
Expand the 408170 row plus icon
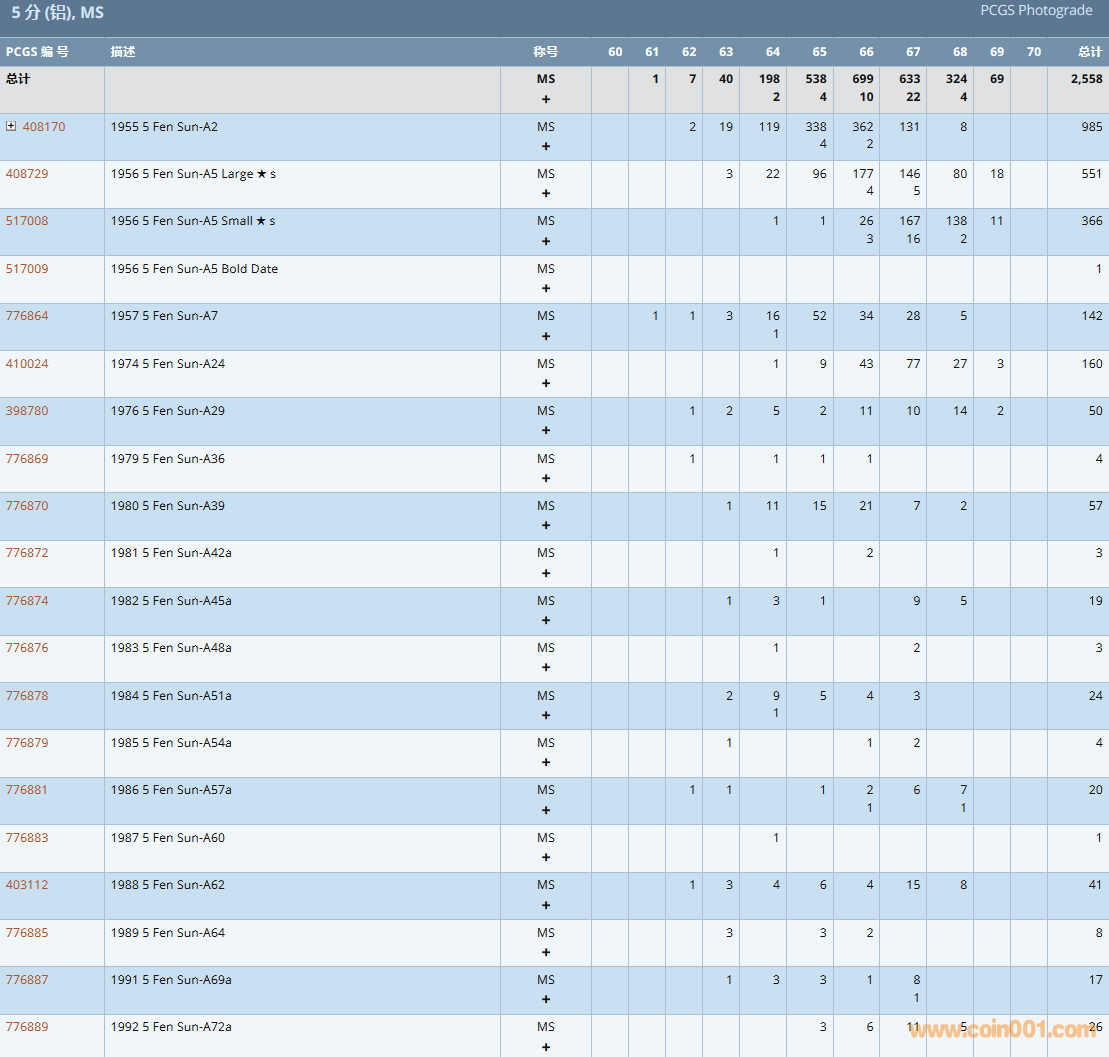point(11,126)
